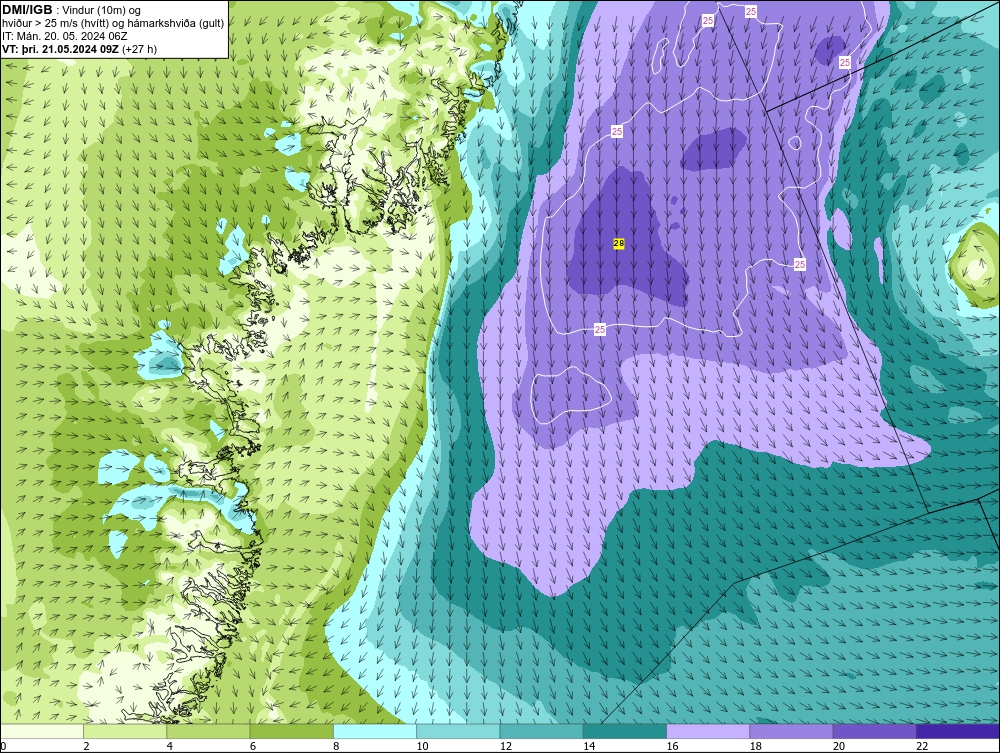The height and width of the screenshot is (753, 1000).
Task: Click the '16' value on the wind scale
Action: click(672, 746)
